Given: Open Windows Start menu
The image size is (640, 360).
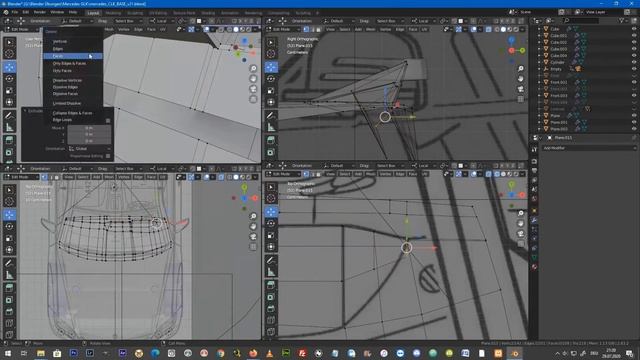Looking at the screenshot, I should click(x=7, y=353).
